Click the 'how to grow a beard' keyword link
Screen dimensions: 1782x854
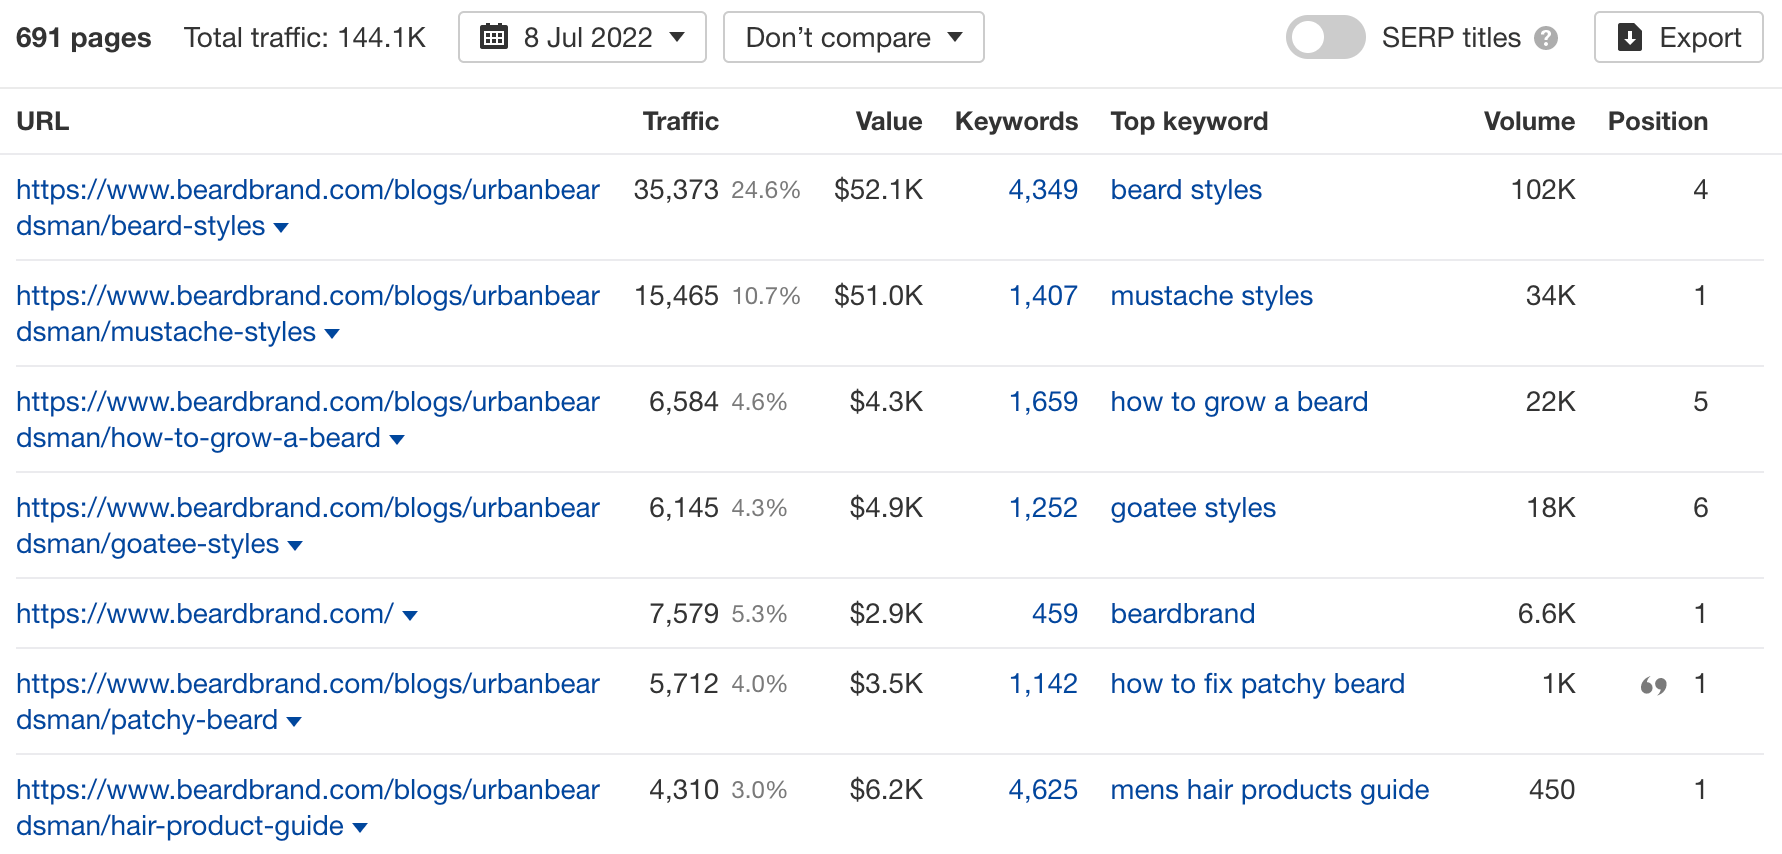tap(1239, 402)
